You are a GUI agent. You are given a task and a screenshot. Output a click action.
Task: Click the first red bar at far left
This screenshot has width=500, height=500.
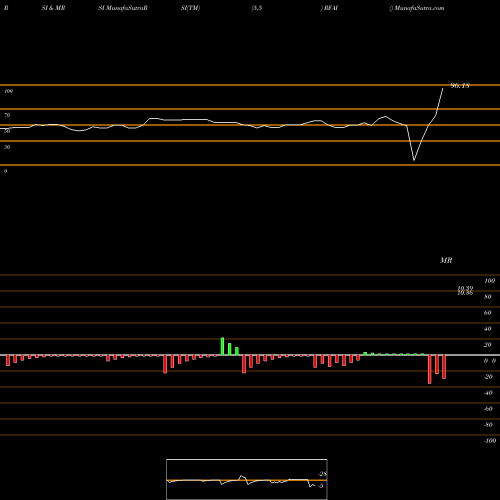(8, 360)
